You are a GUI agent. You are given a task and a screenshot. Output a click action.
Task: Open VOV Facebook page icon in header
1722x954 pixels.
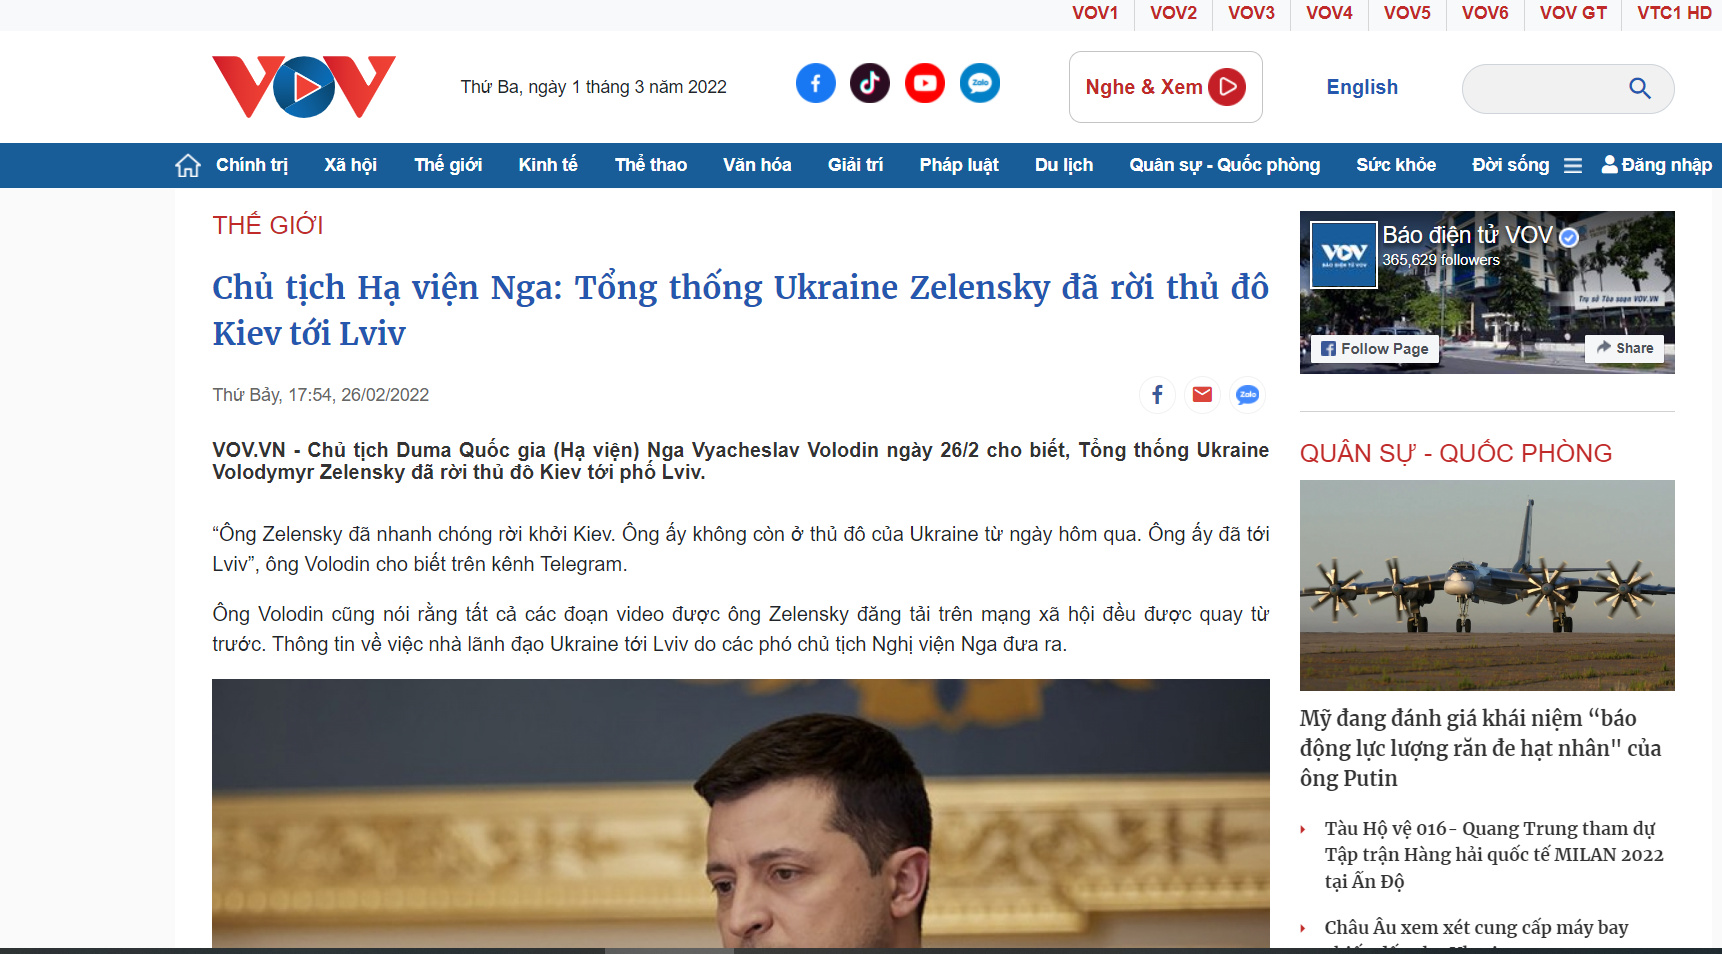(x=815, y=83)
